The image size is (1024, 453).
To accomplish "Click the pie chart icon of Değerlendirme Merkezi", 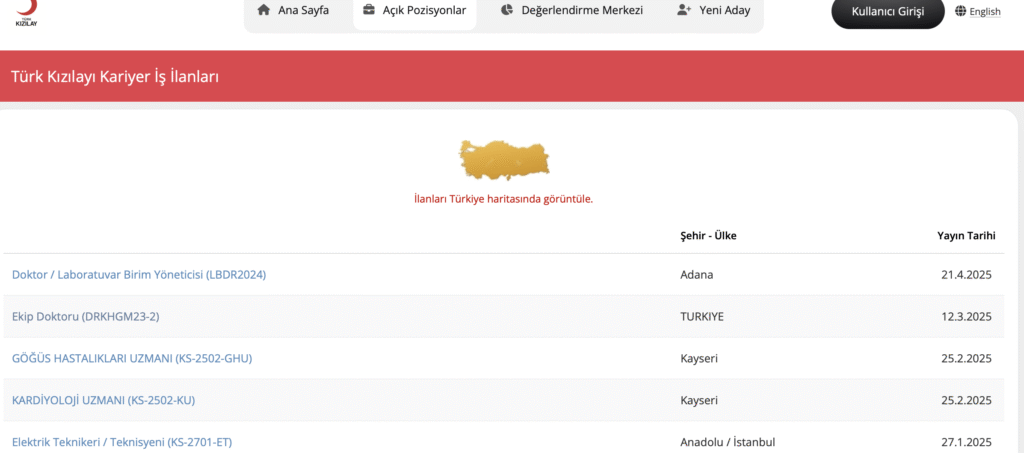I will click(507, 10).
